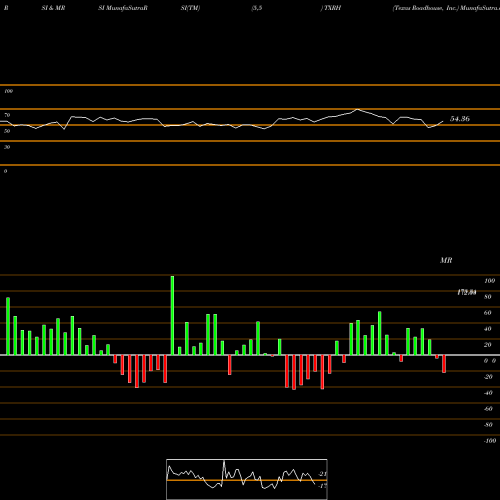The image size is (500, 500).
Task: Click the 20 label on the MR axis
Action: pyautogui.click(x=488, y=345)
